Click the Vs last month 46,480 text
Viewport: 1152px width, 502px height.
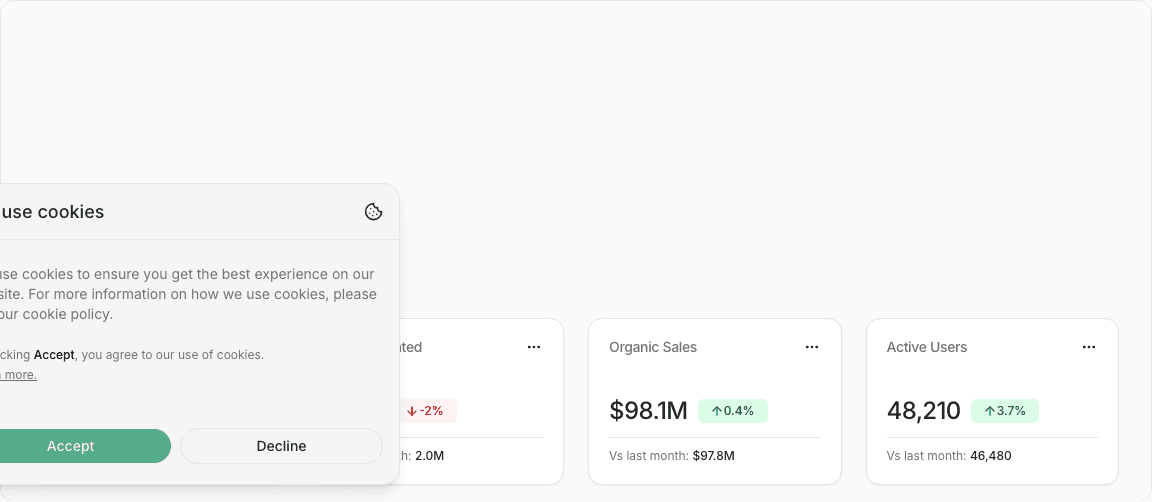point(949,456)
